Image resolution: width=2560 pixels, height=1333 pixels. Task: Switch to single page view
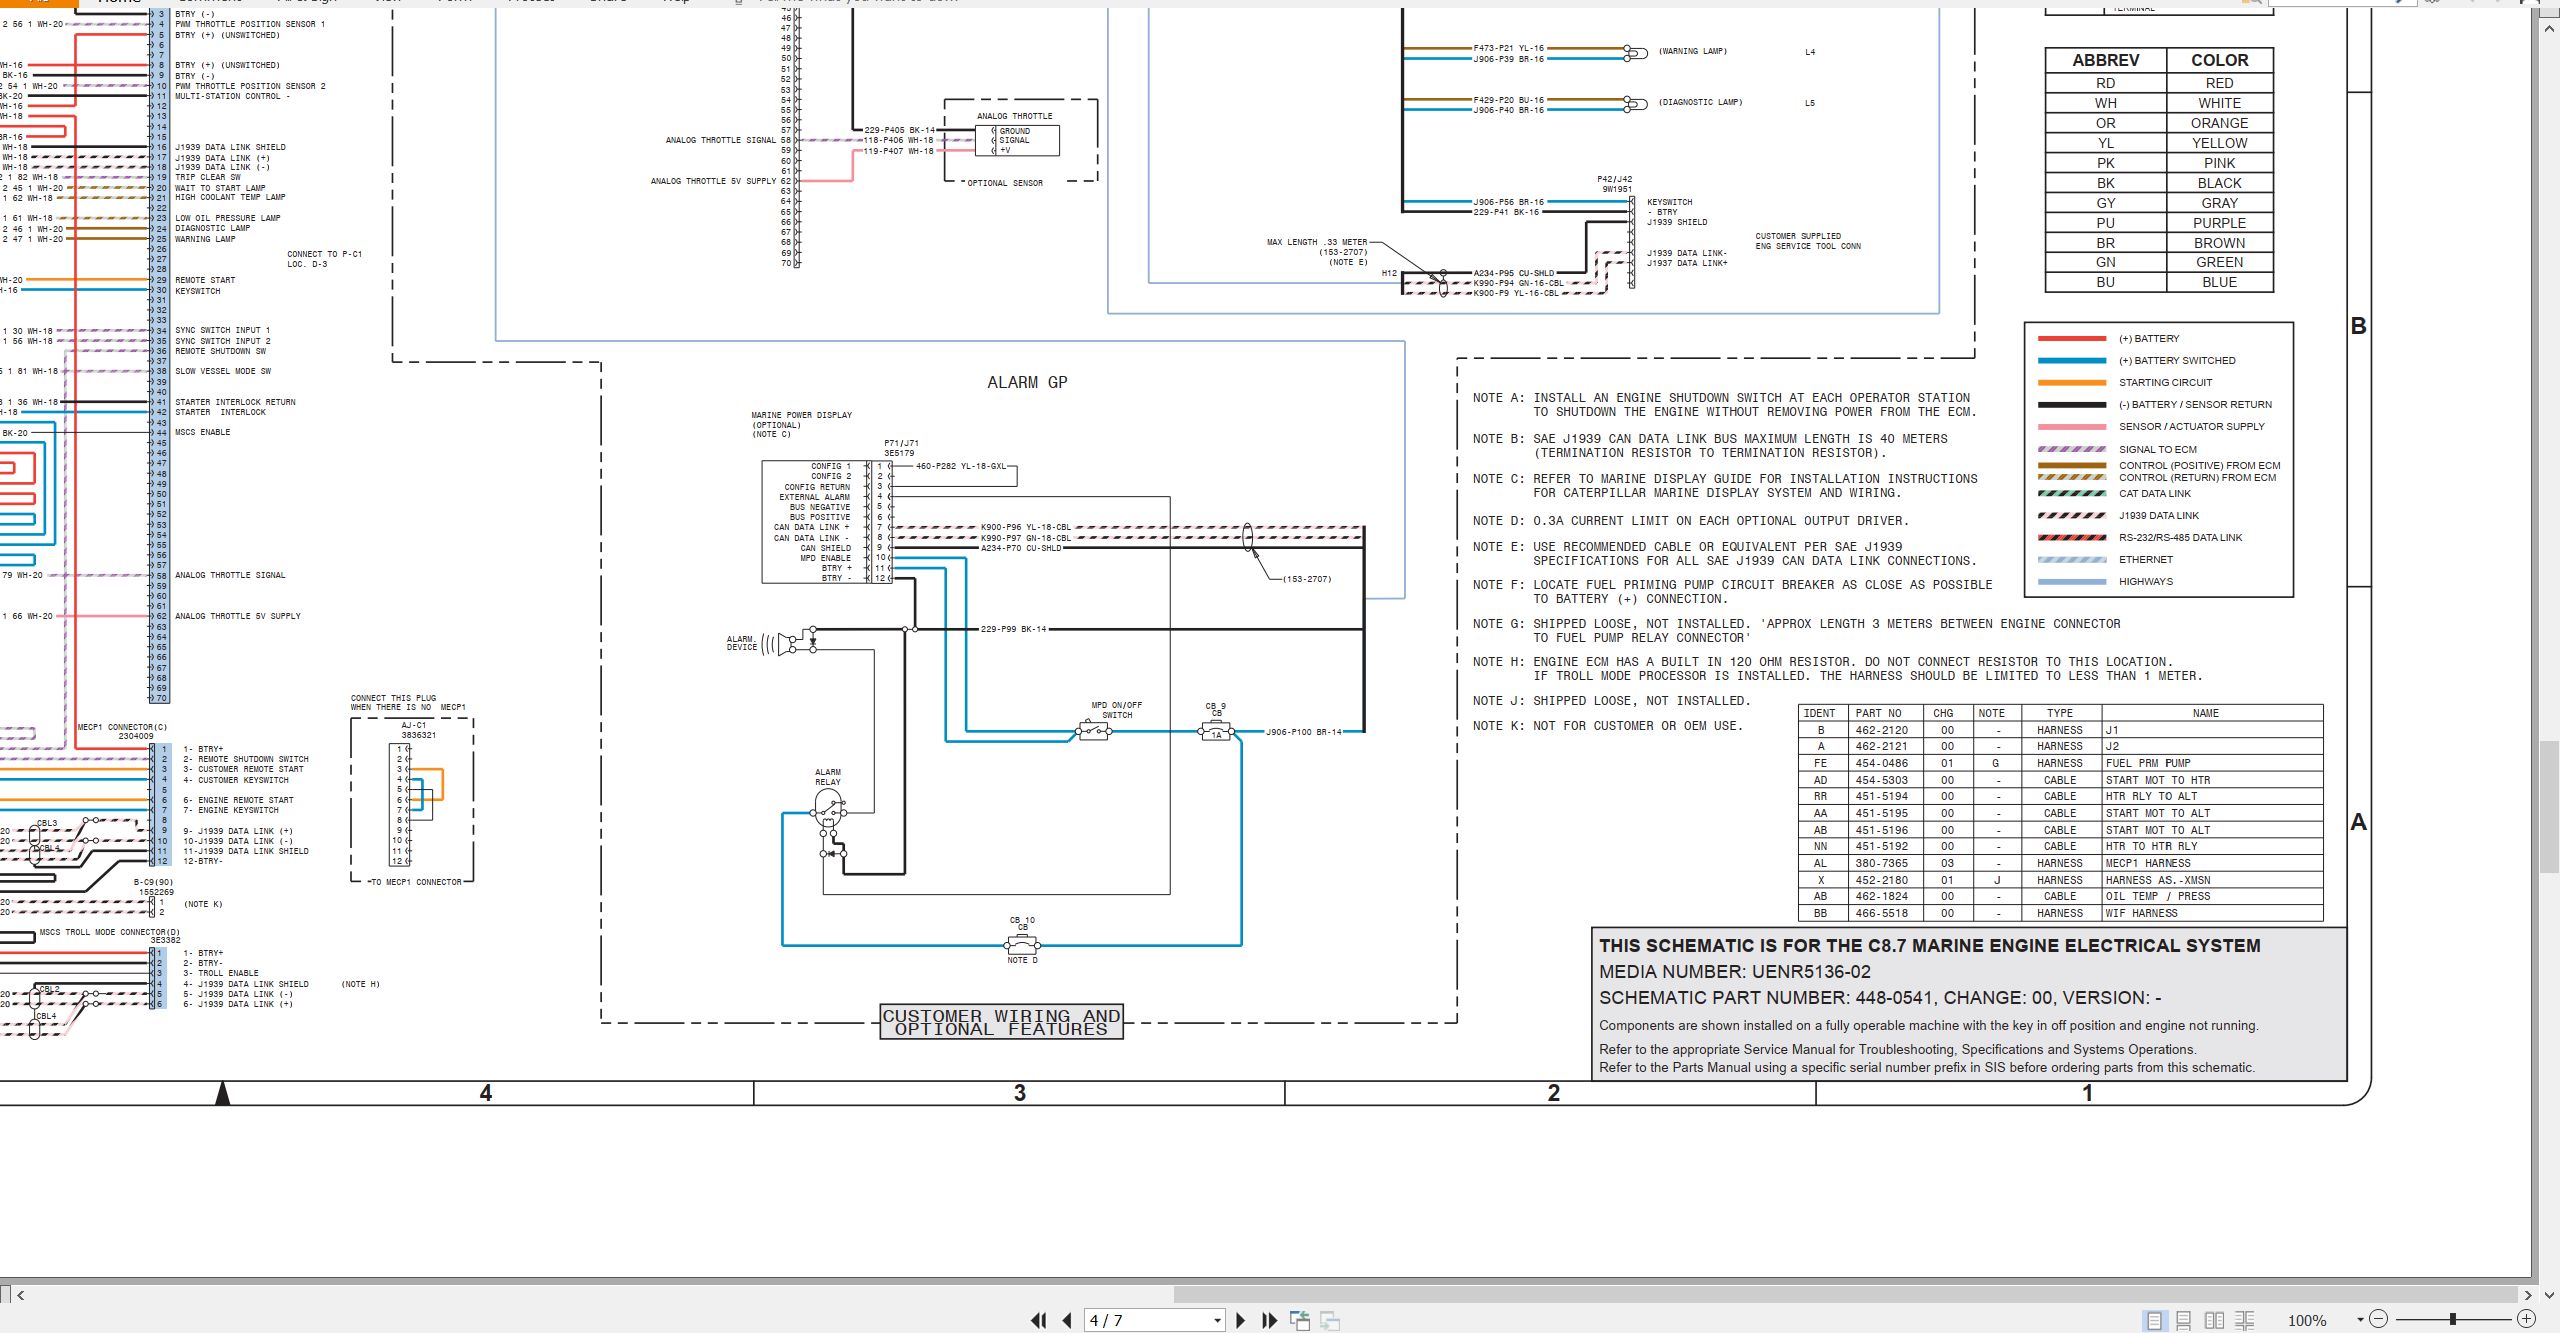[x=2153, y=1320]
